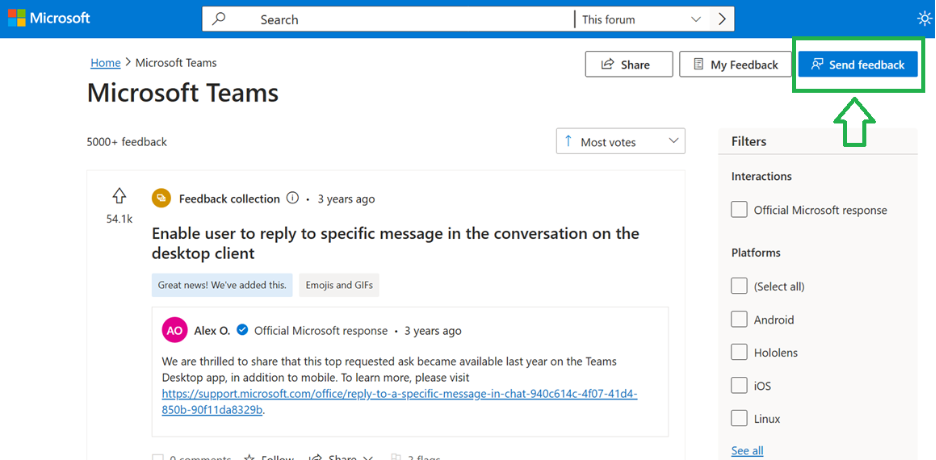936x460 pixels.
Task: Click the sort direction arrow icon
Action: click(568, 141)
